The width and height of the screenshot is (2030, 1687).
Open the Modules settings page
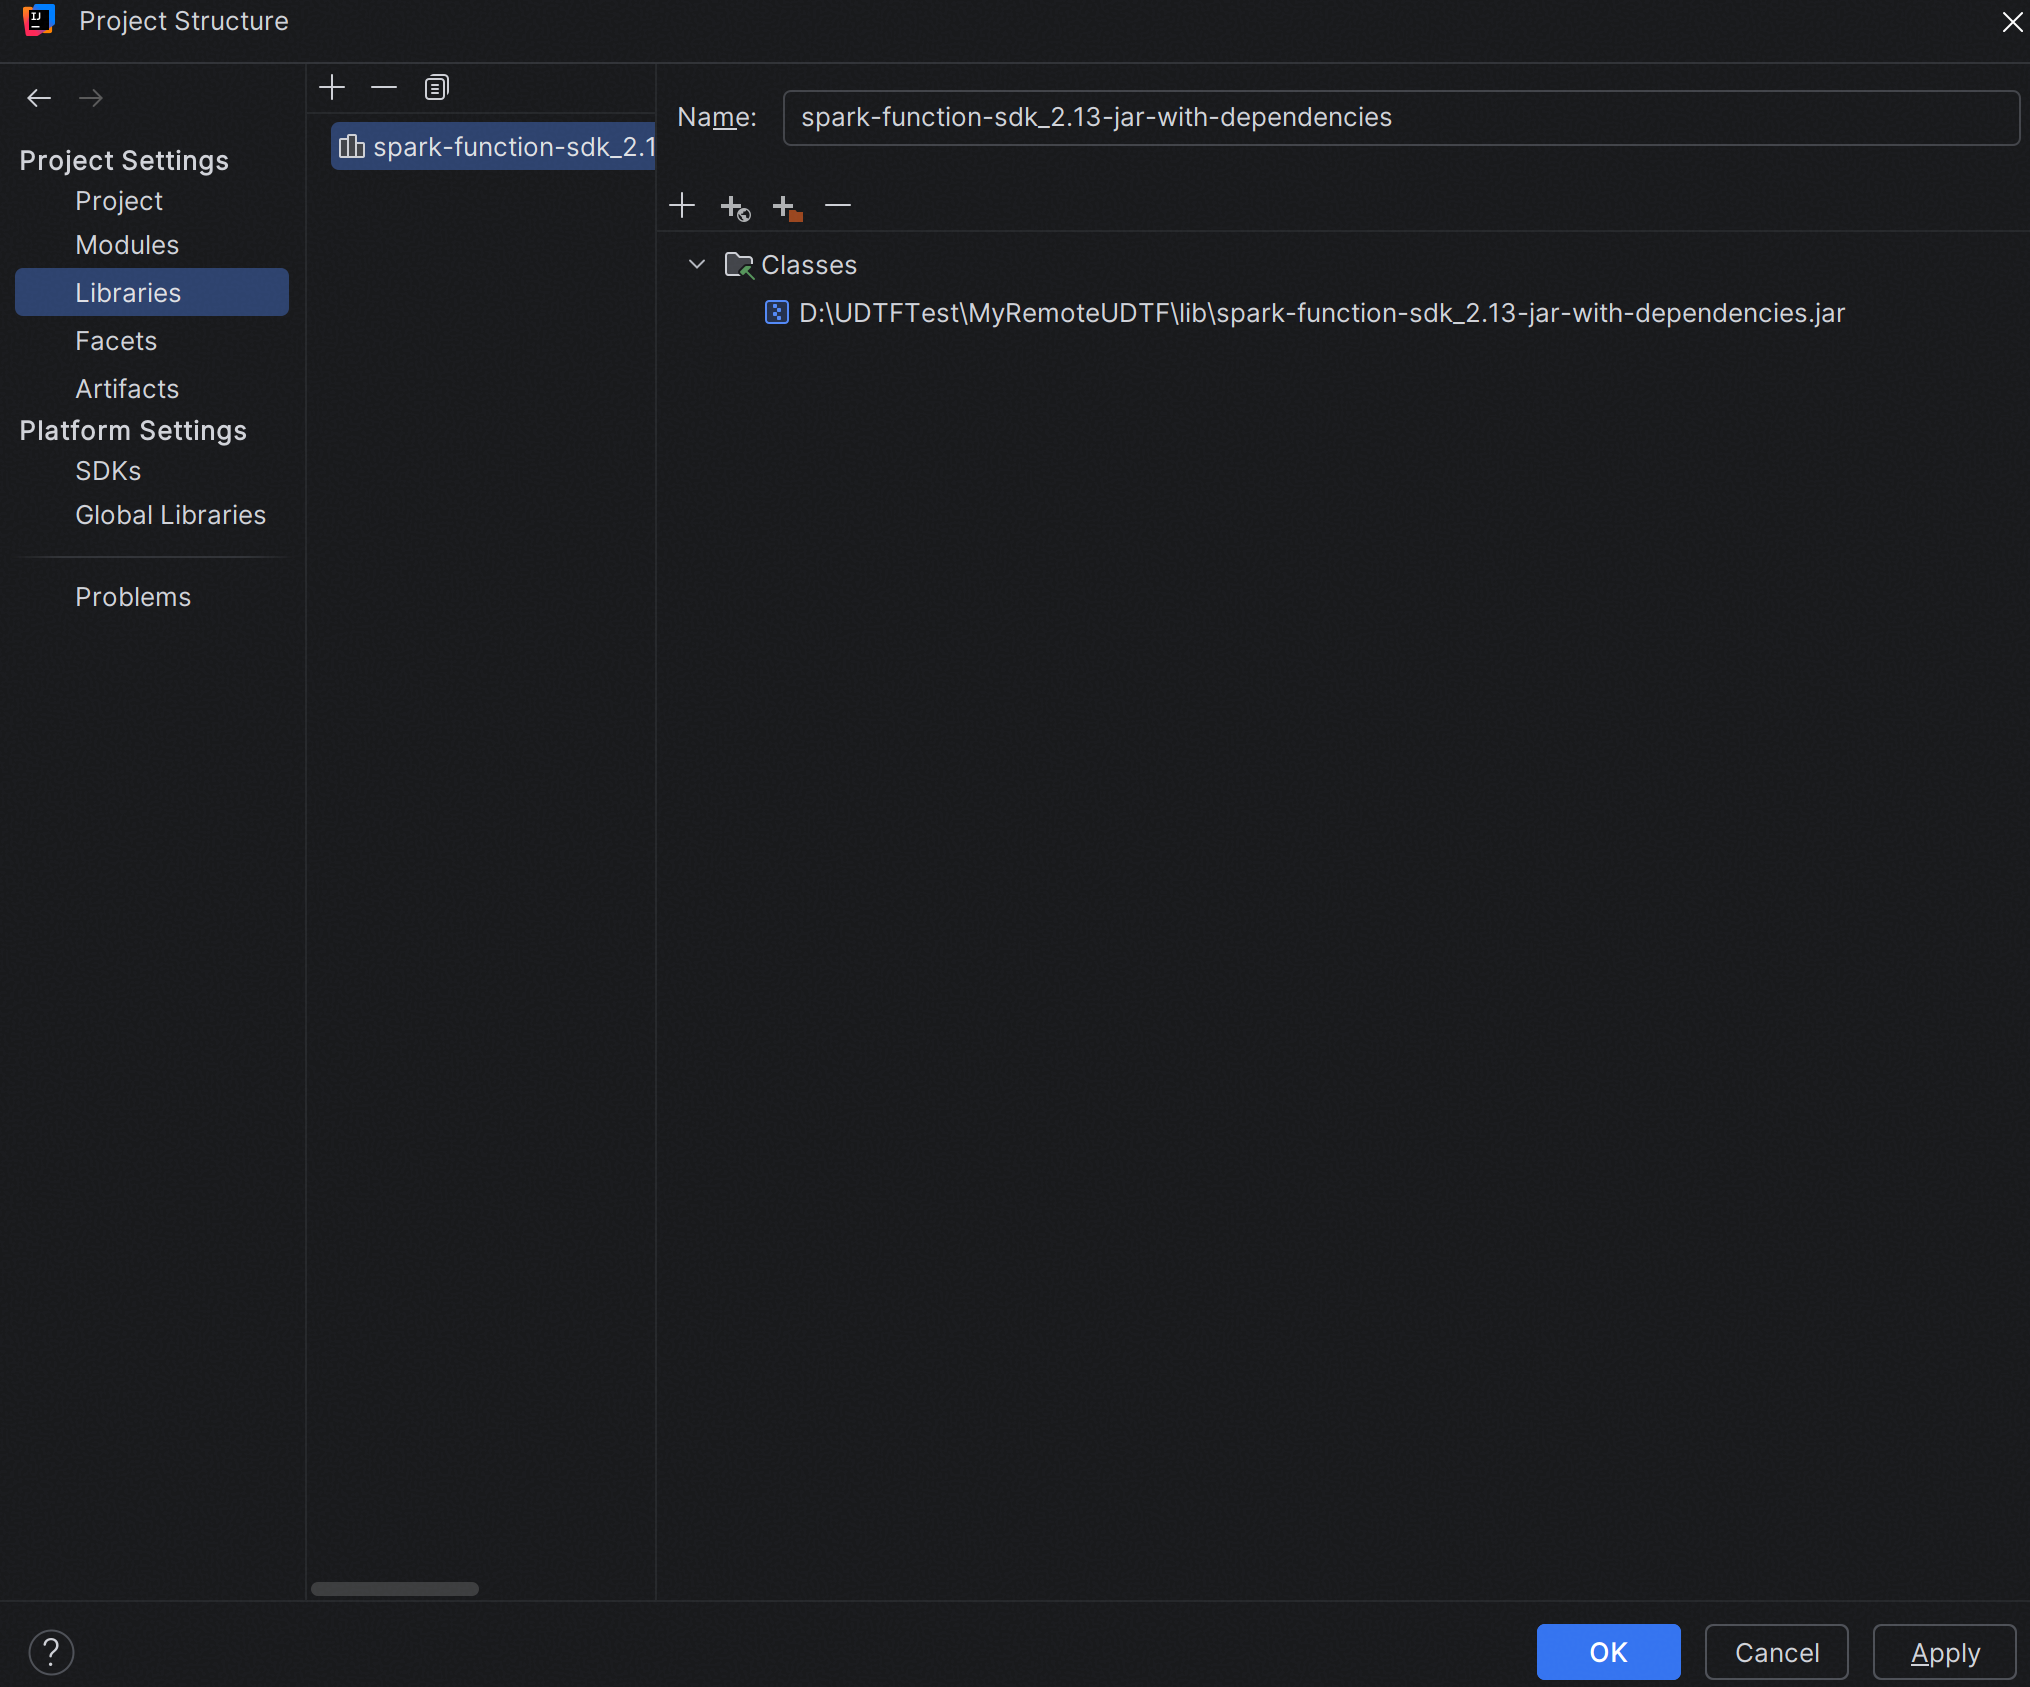click(127, 245)
